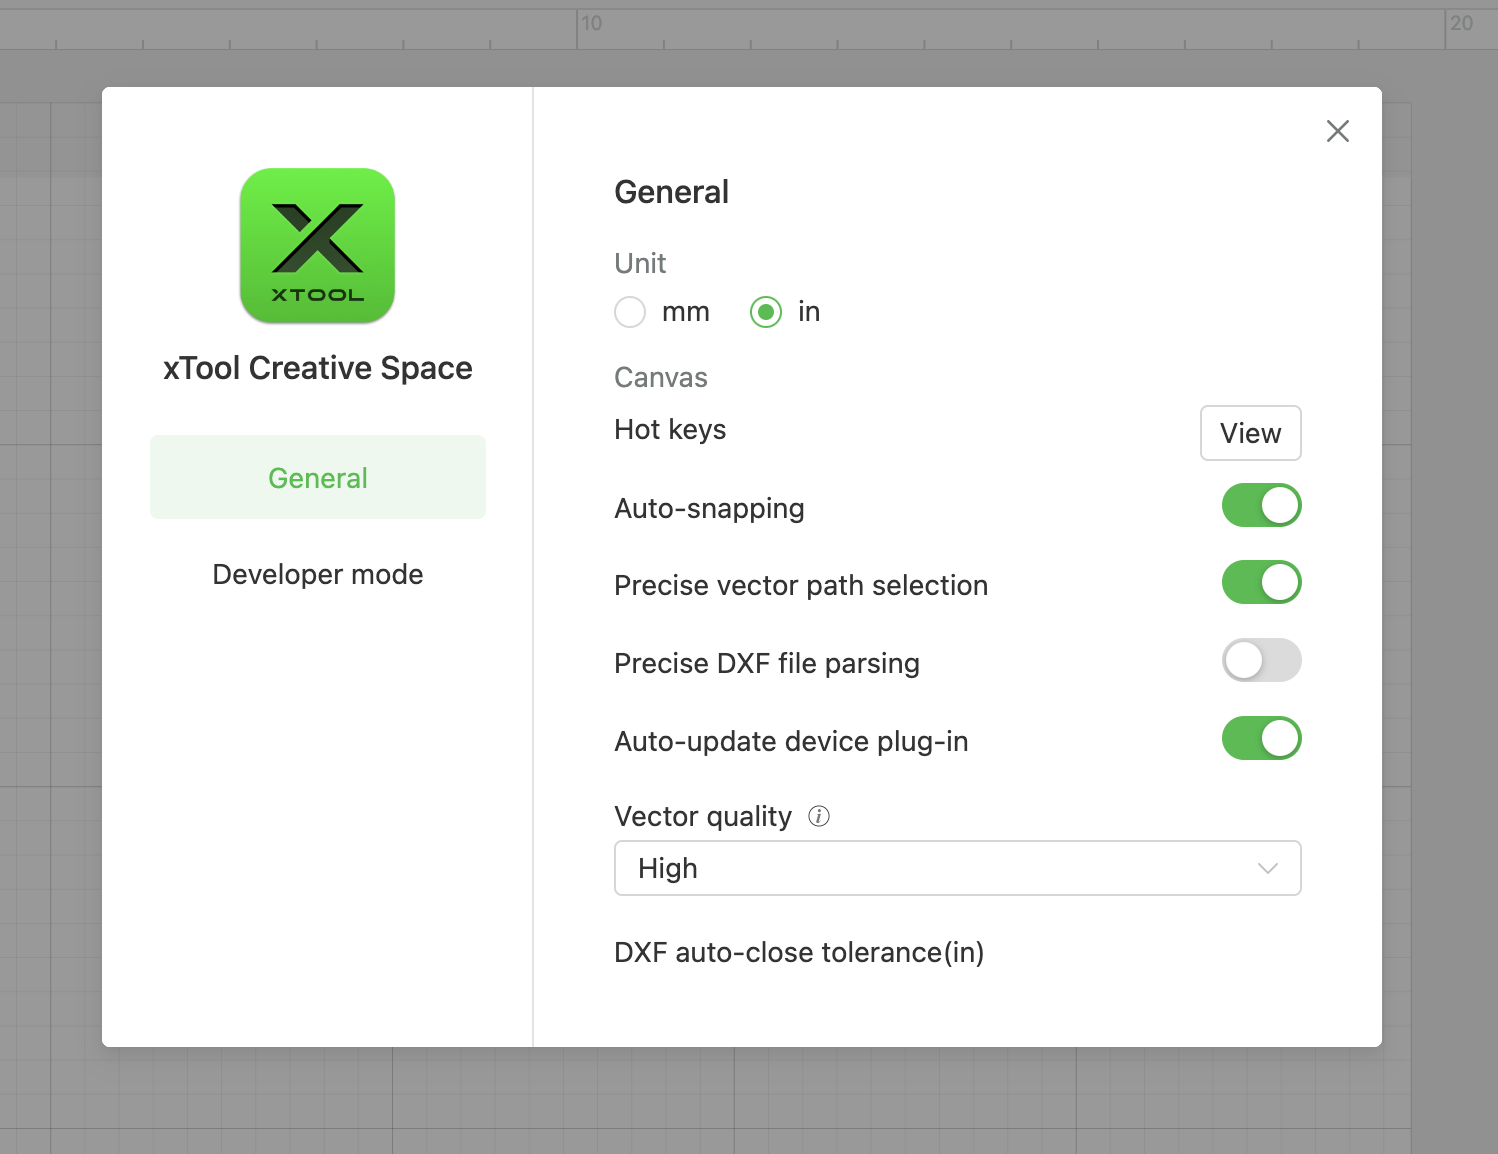
Task: Open the General settings tab
Action: coord(318,477)
